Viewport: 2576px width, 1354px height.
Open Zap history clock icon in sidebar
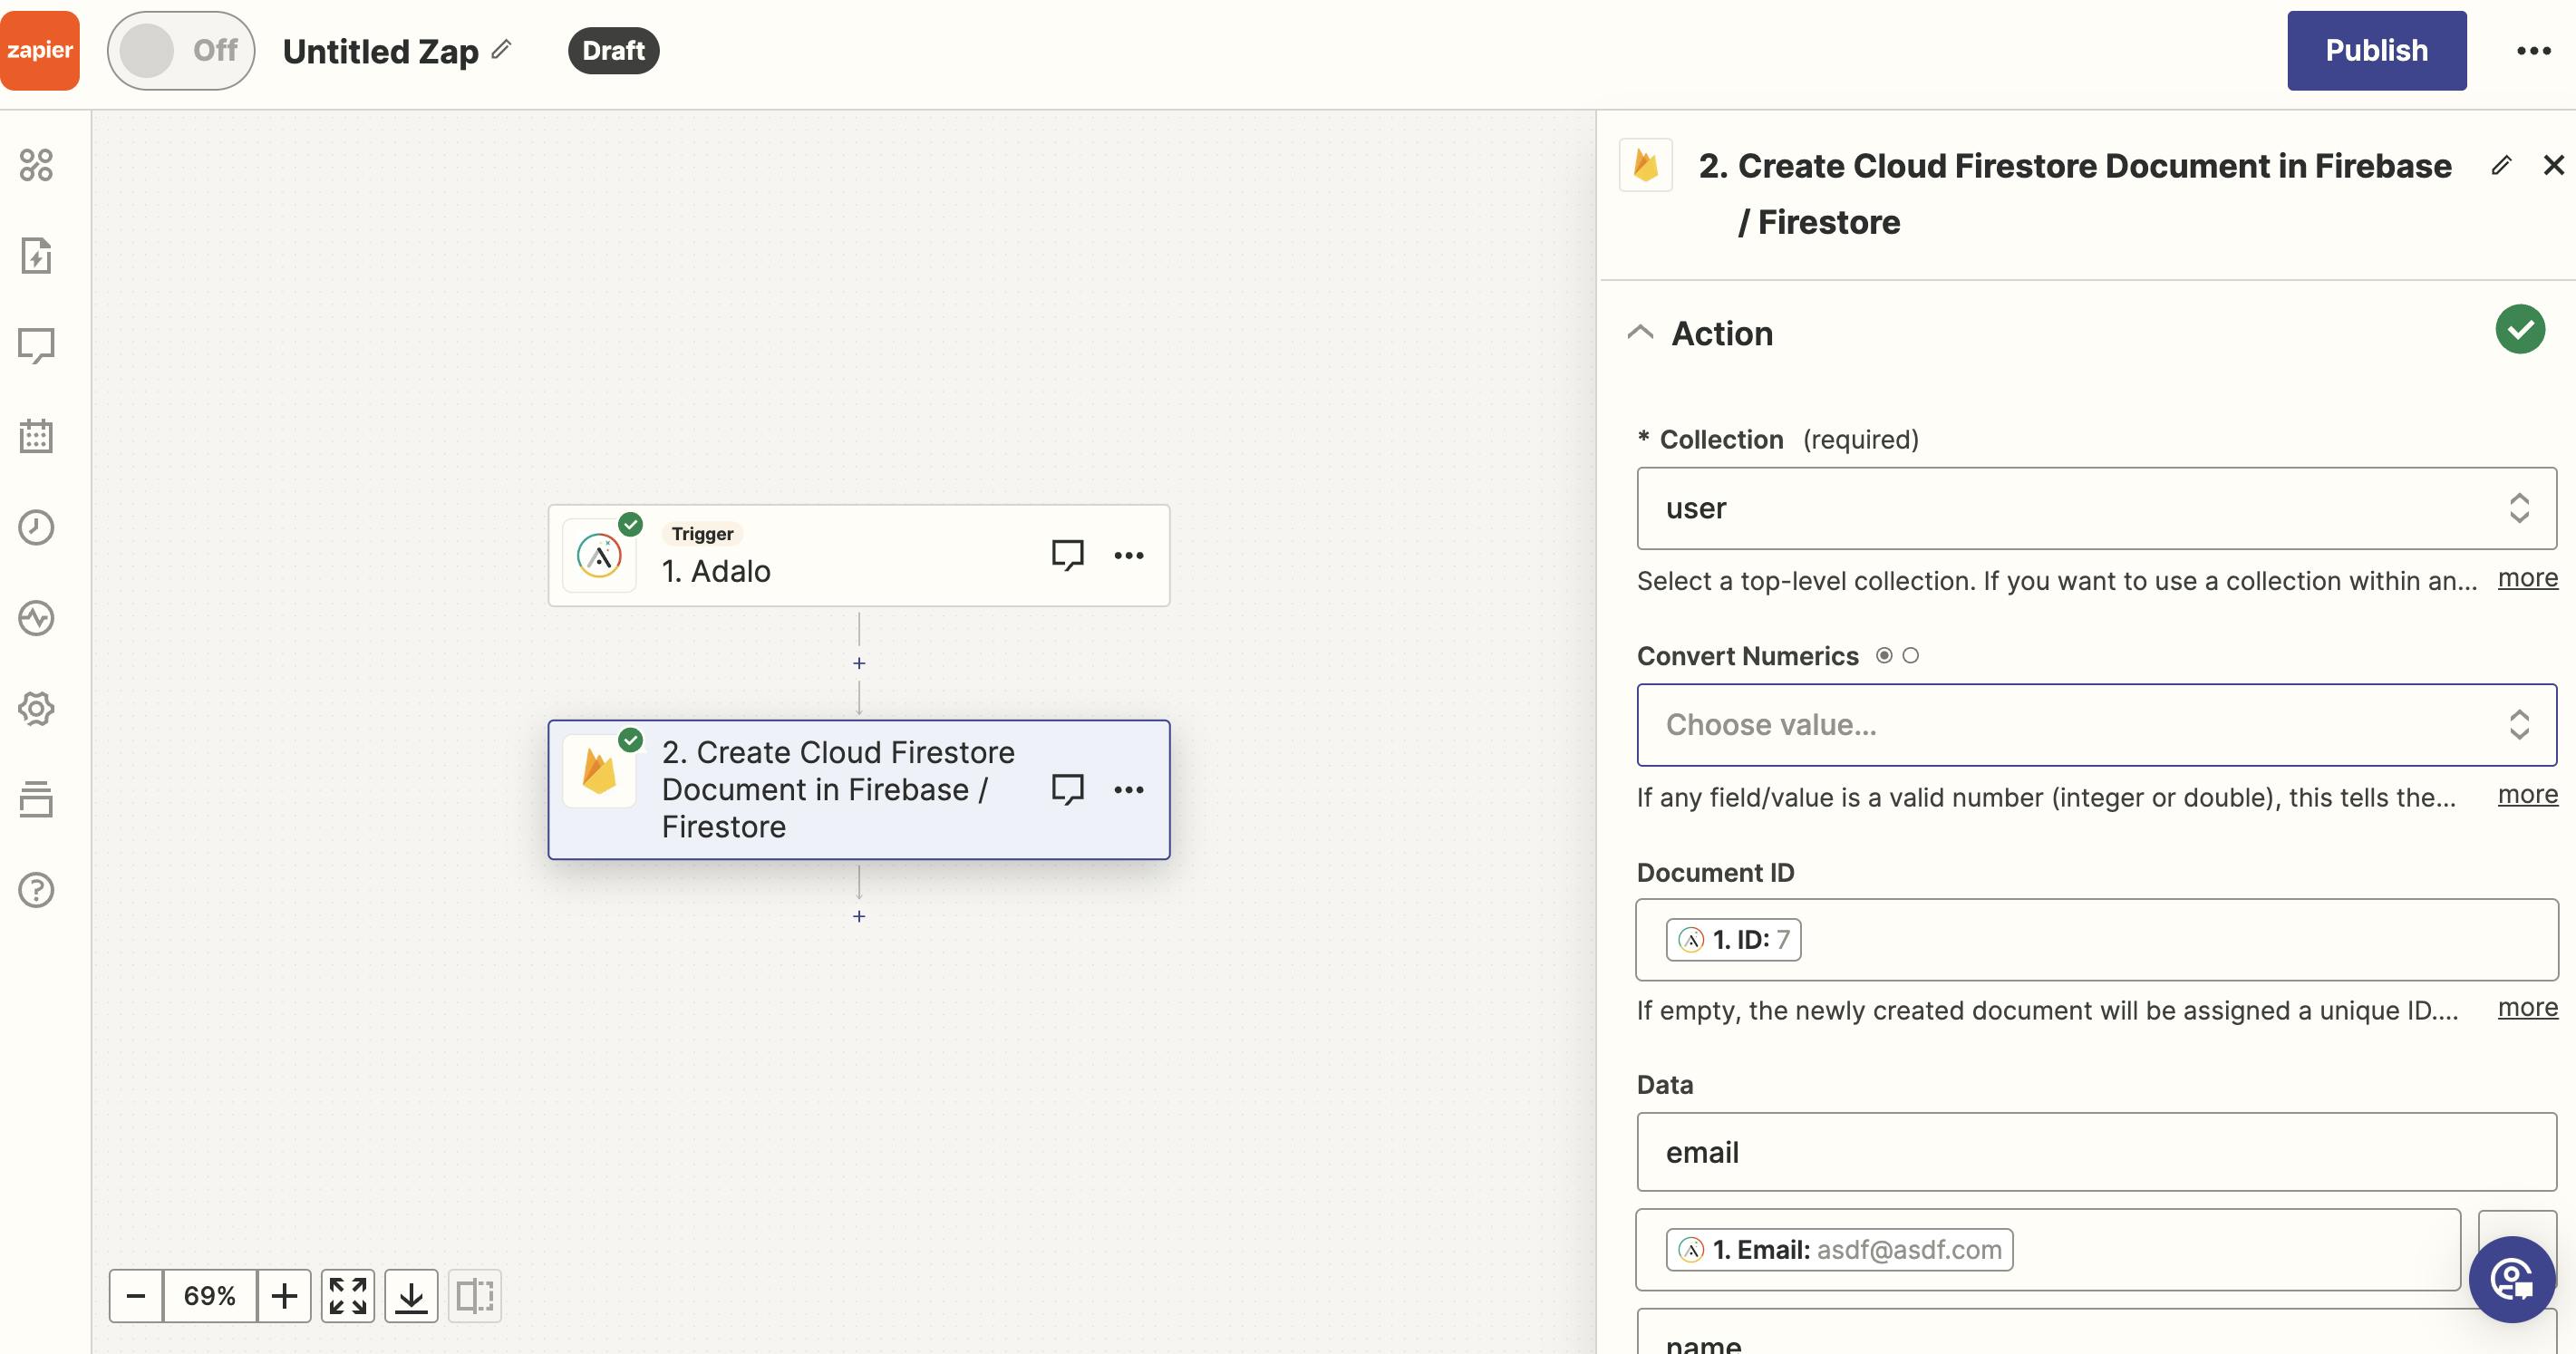click(x=36, y=527)
